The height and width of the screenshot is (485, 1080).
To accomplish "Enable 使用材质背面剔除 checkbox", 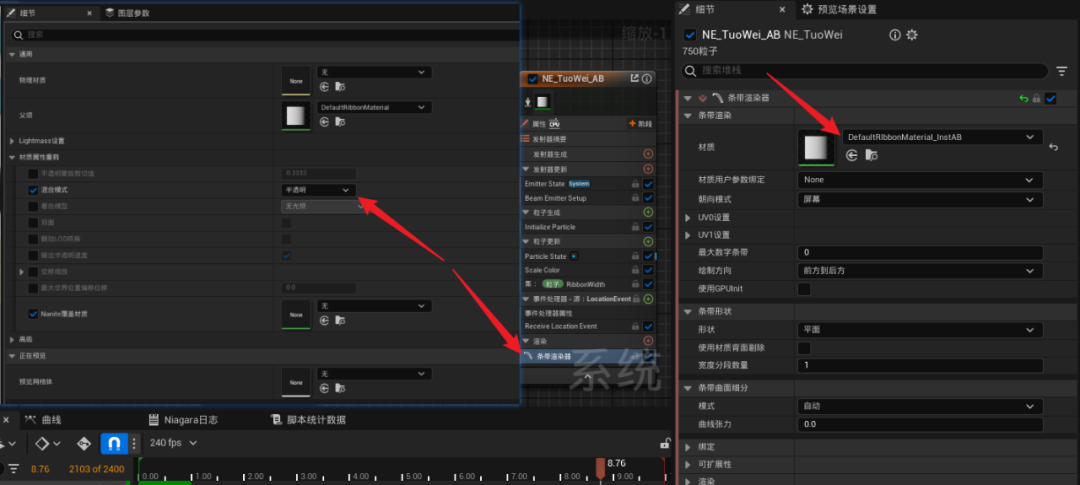I will coord(804,348).
